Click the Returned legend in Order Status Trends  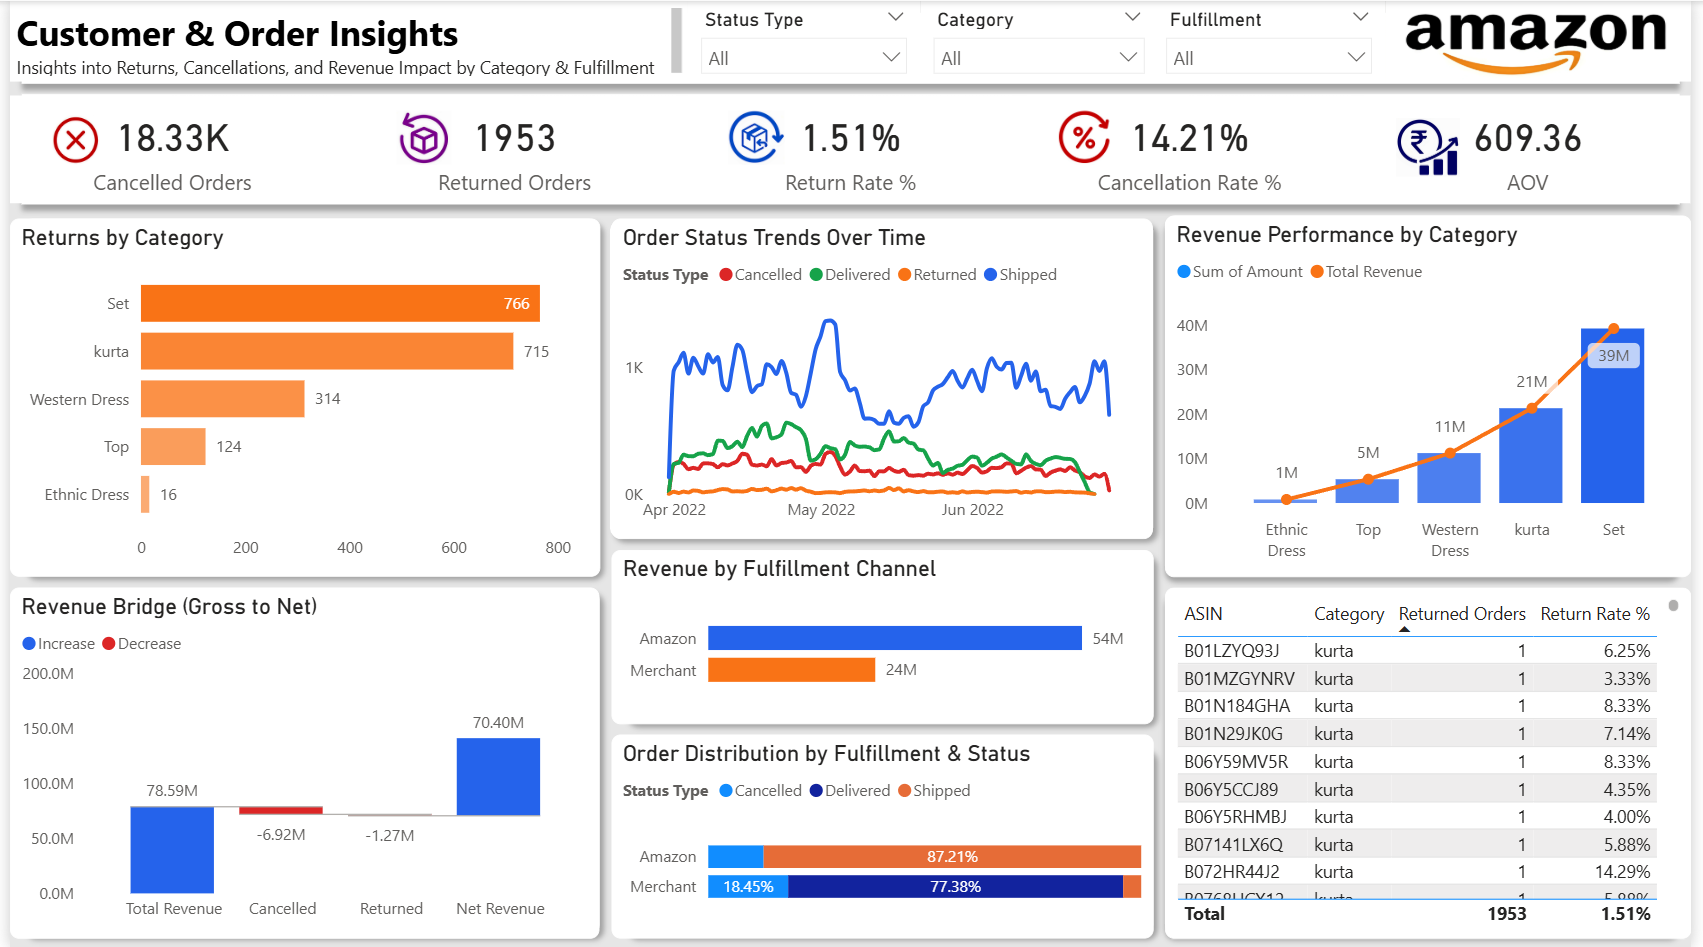(x=937, y=275)
